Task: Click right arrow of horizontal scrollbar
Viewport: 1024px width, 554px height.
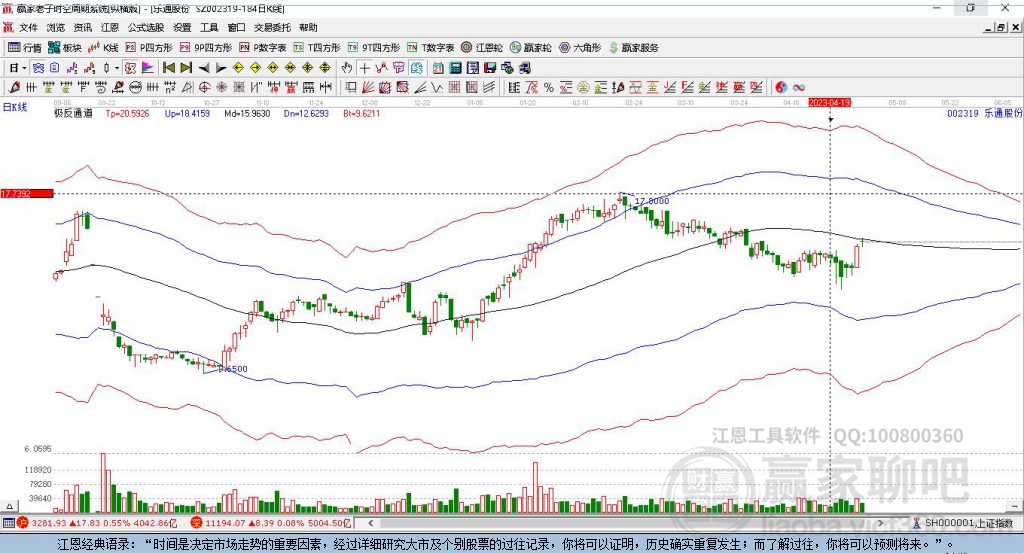Action: tap(880, 523)
